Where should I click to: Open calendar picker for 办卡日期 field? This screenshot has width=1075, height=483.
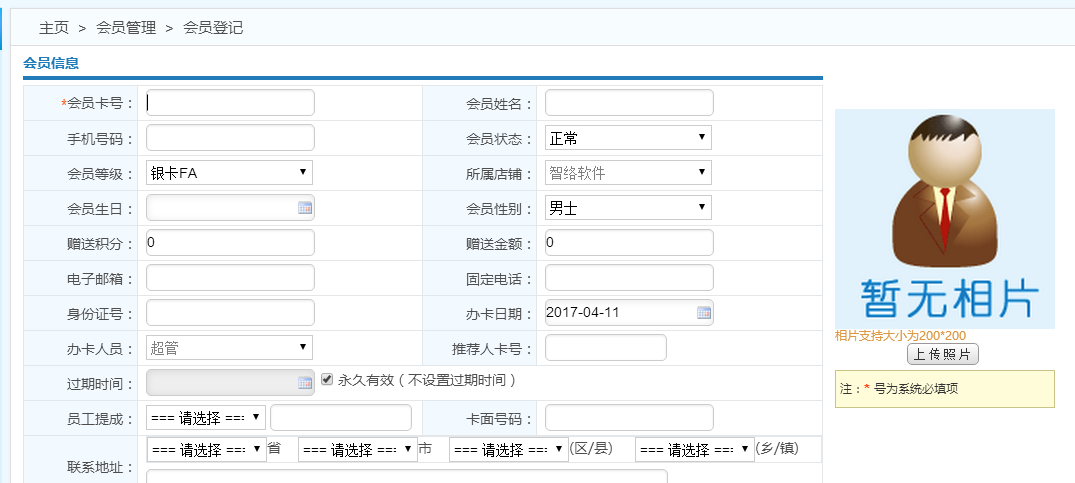click(x=704, y=313)
